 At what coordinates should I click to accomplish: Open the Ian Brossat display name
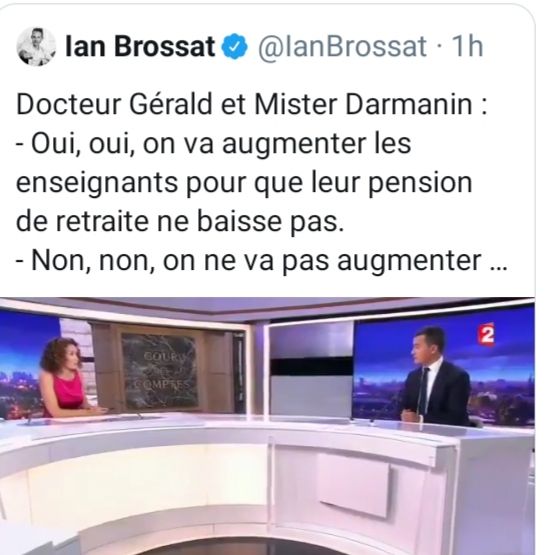point(140,46)
